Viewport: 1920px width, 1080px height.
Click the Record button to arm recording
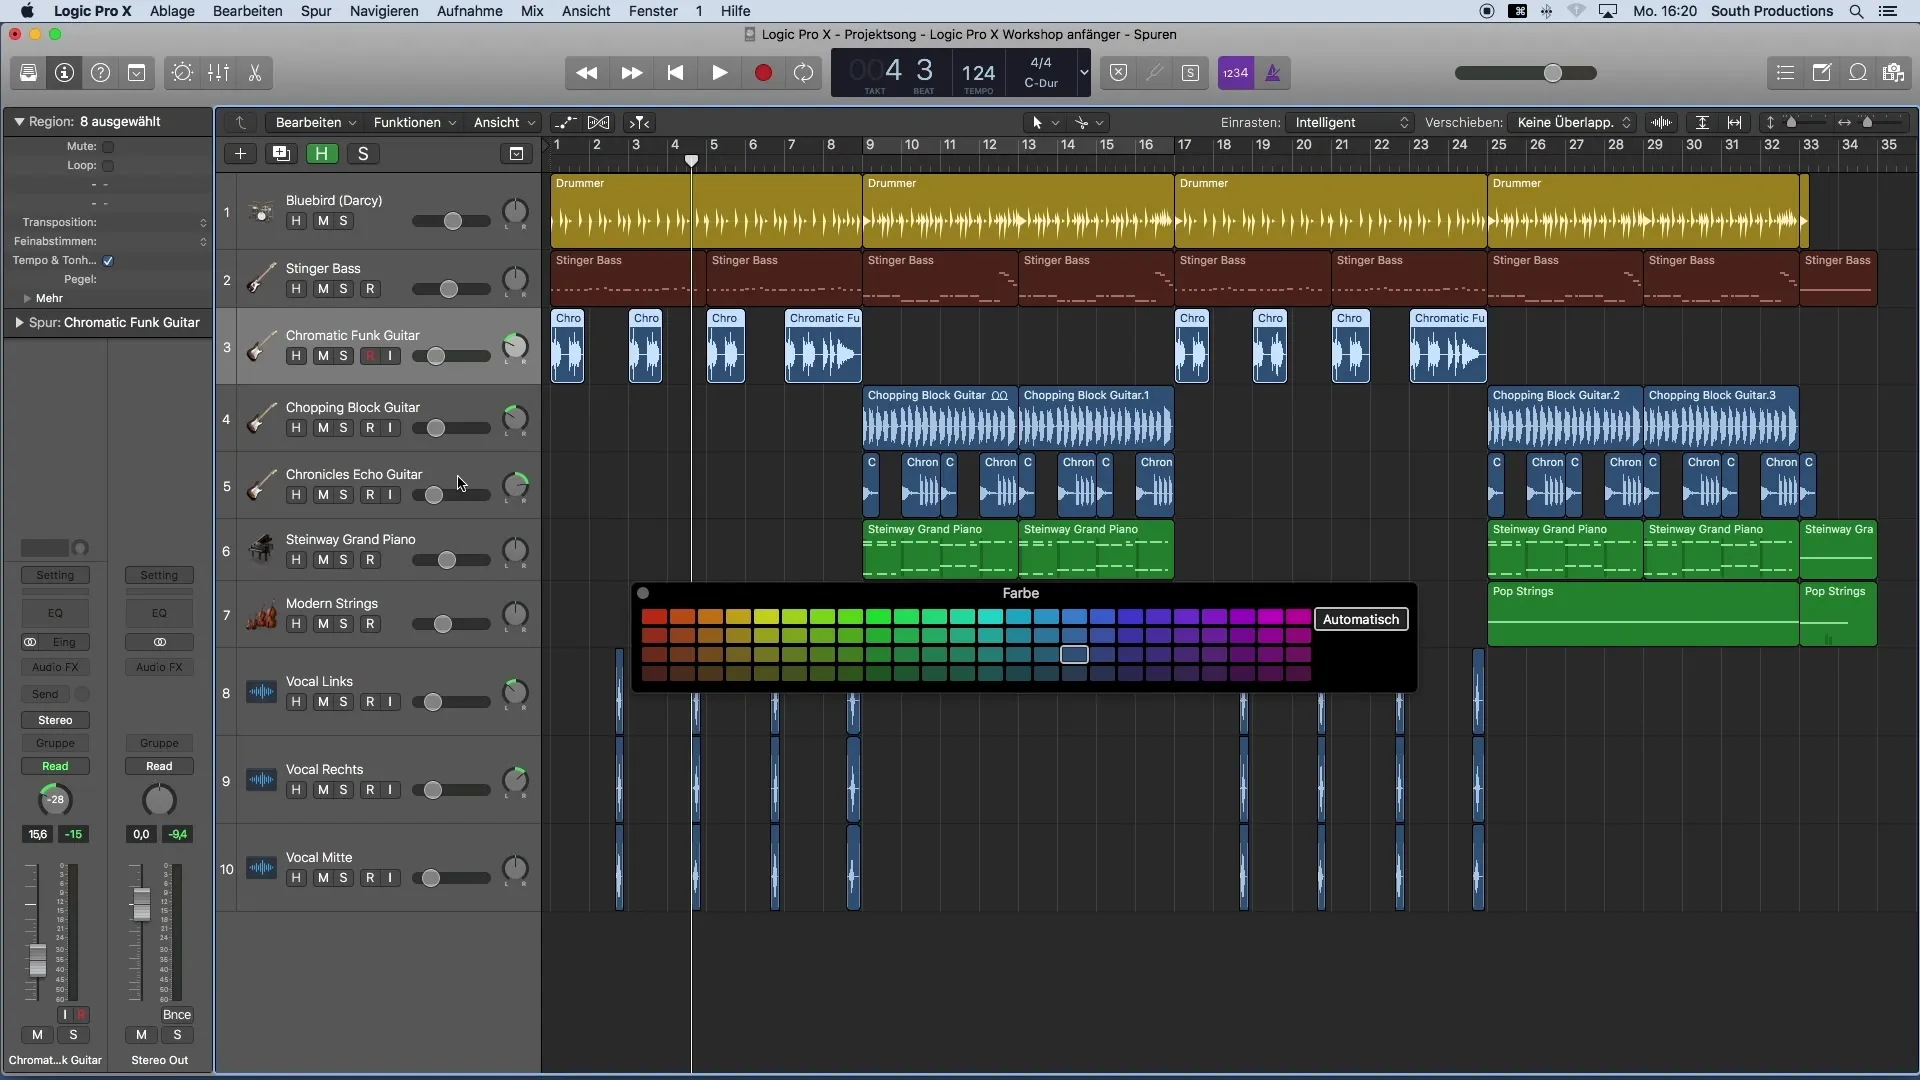762,73
